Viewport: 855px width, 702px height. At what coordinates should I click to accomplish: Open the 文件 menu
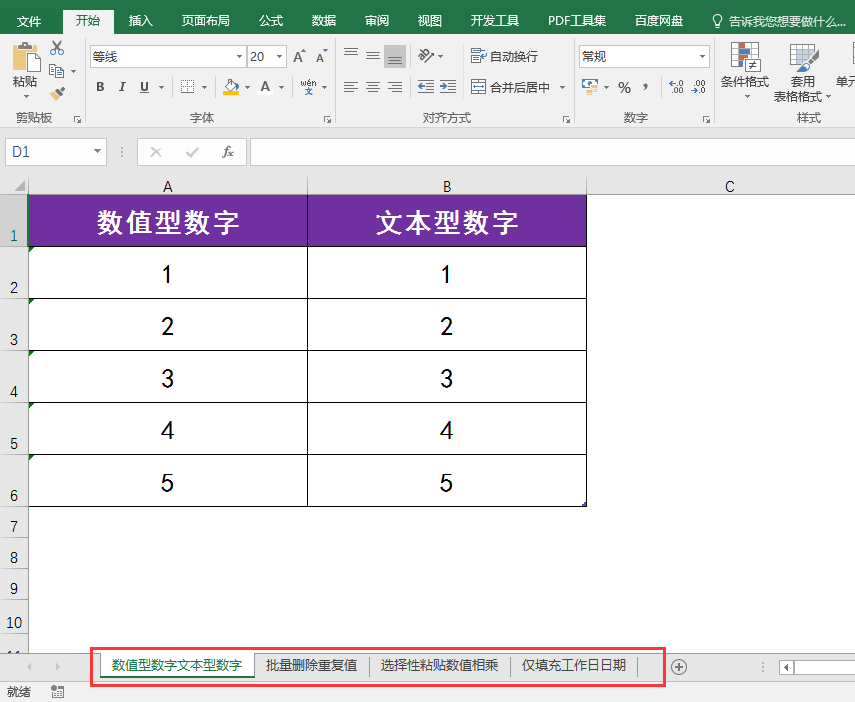click(x=29, y=21)
